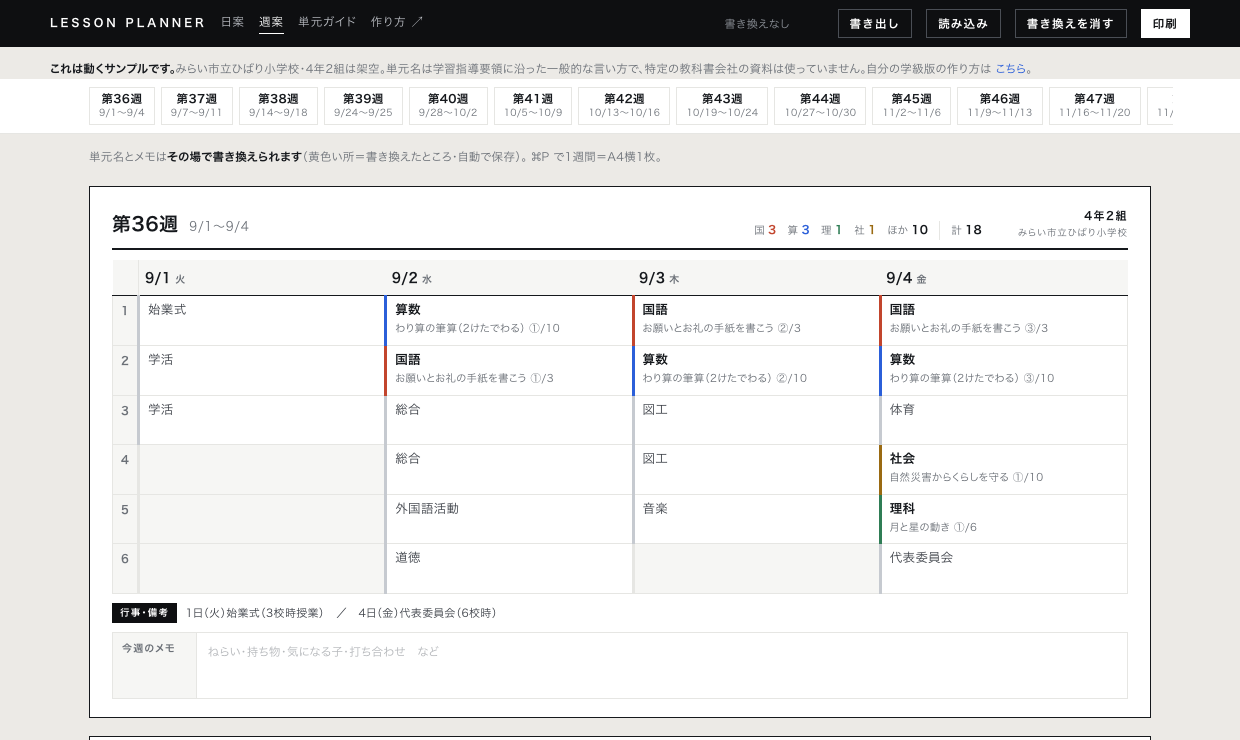The image size is (1240, 740).
Task: Edit the 代表委員会 cell on 9/4
Action: coord(1003,568)
